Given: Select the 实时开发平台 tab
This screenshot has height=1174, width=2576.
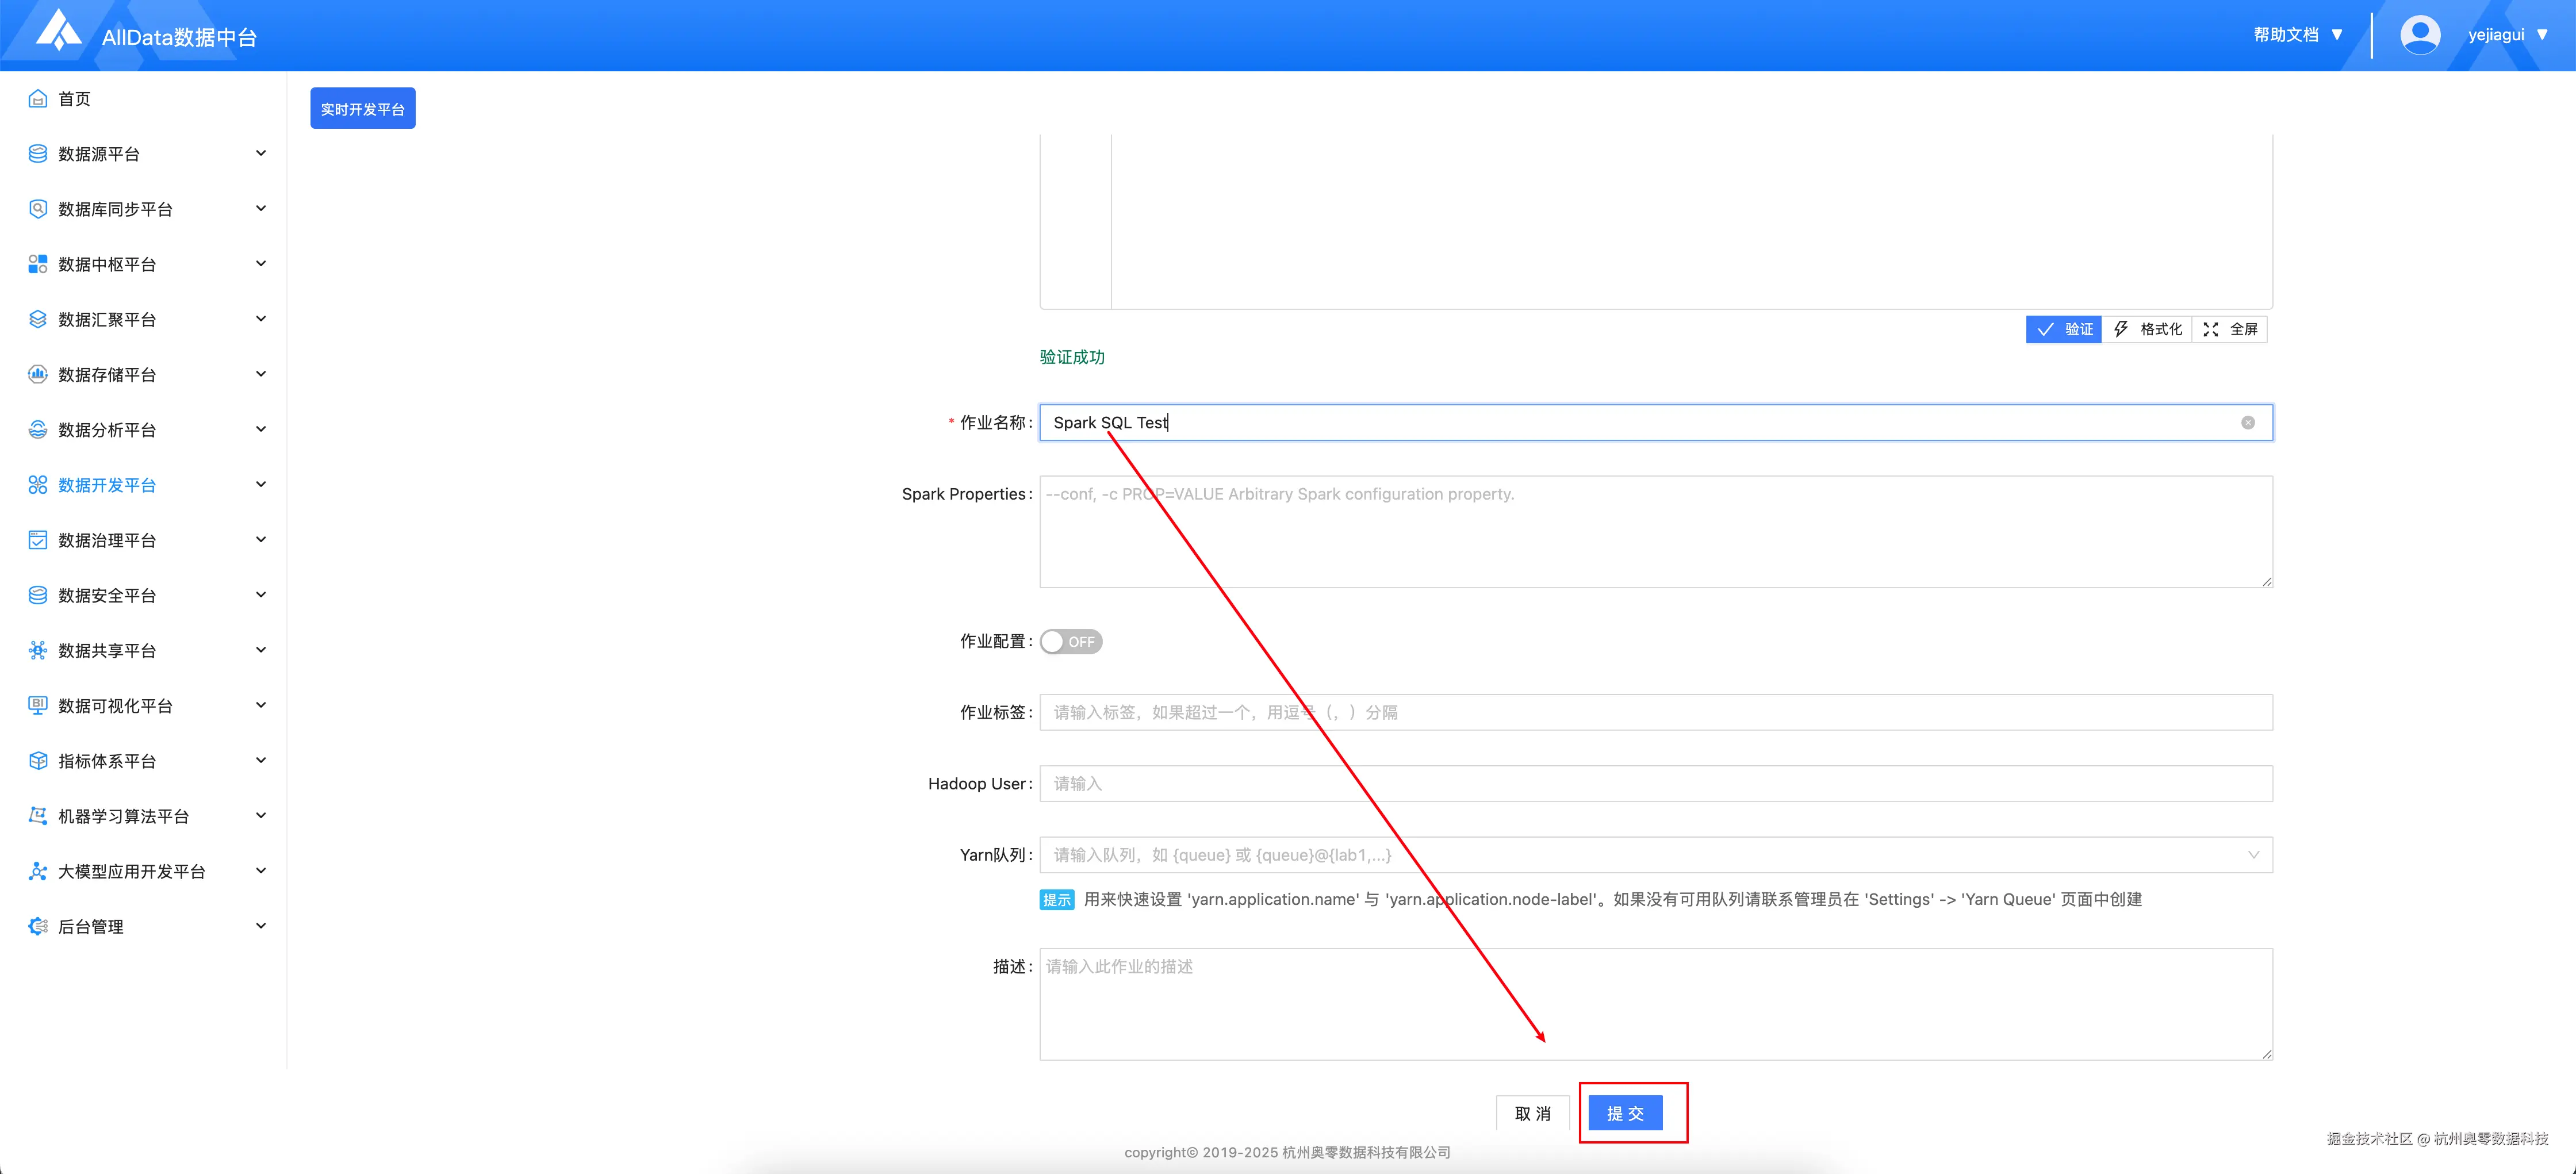Looking at the screenshot, I should pos(362,109).
